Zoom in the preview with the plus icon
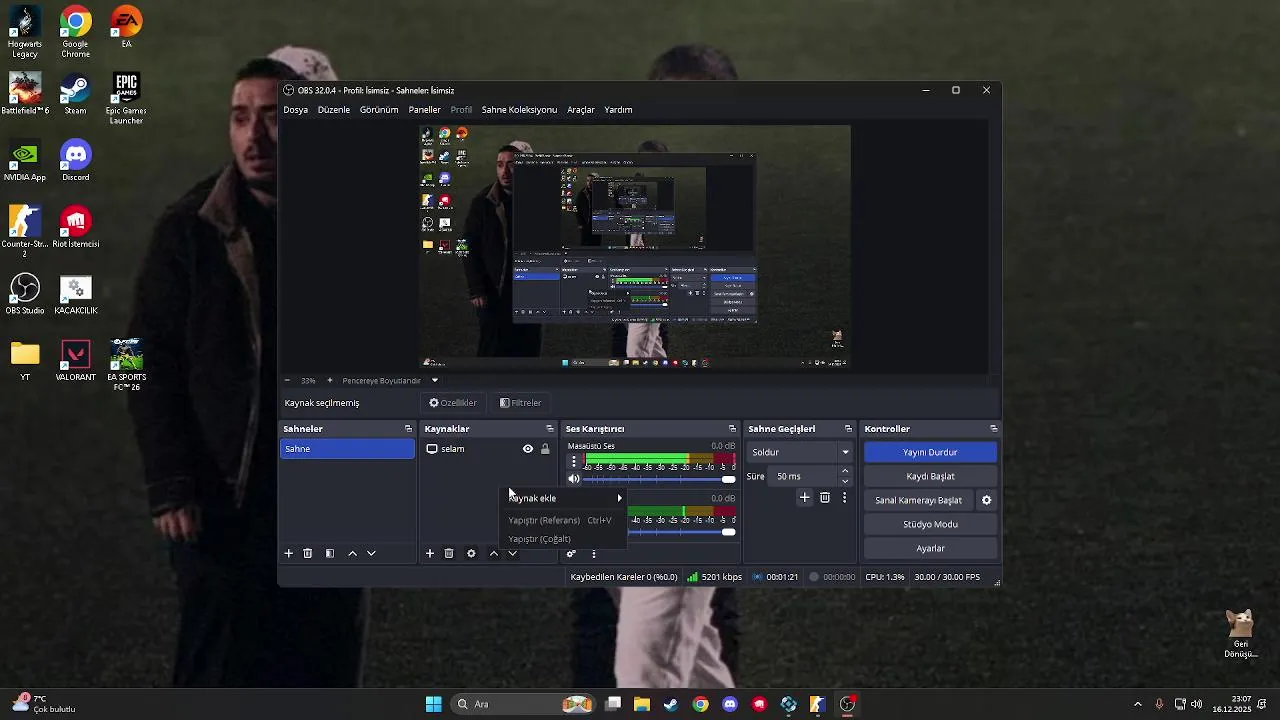Screen dimensions: 1280x720 330,380
